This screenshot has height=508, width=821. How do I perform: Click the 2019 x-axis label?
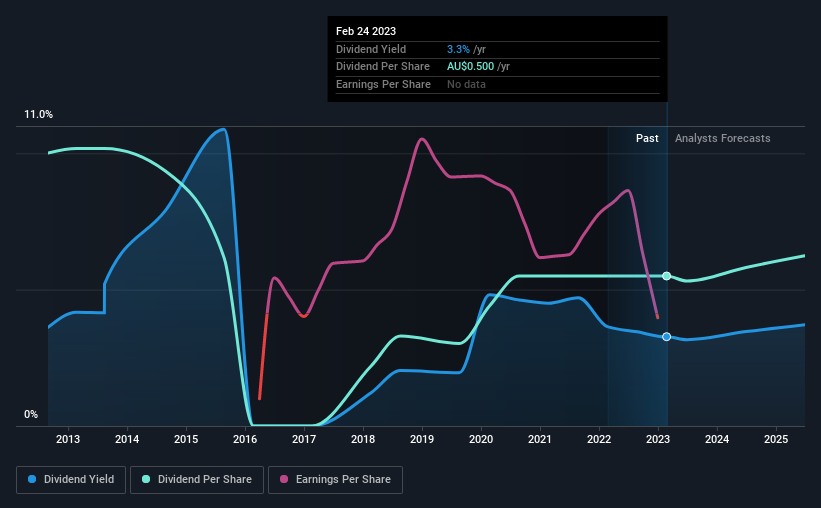tap(422, 439)
